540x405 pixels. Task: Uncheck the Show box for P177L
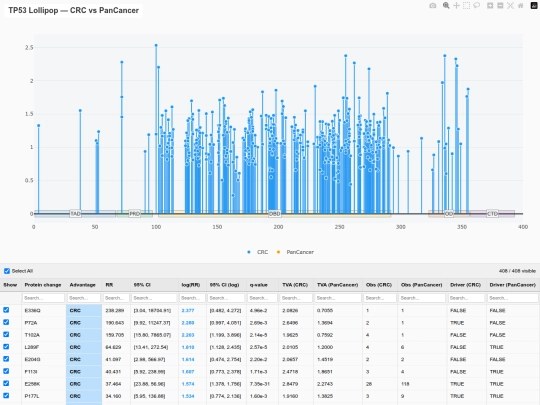[x=6, y=396]
